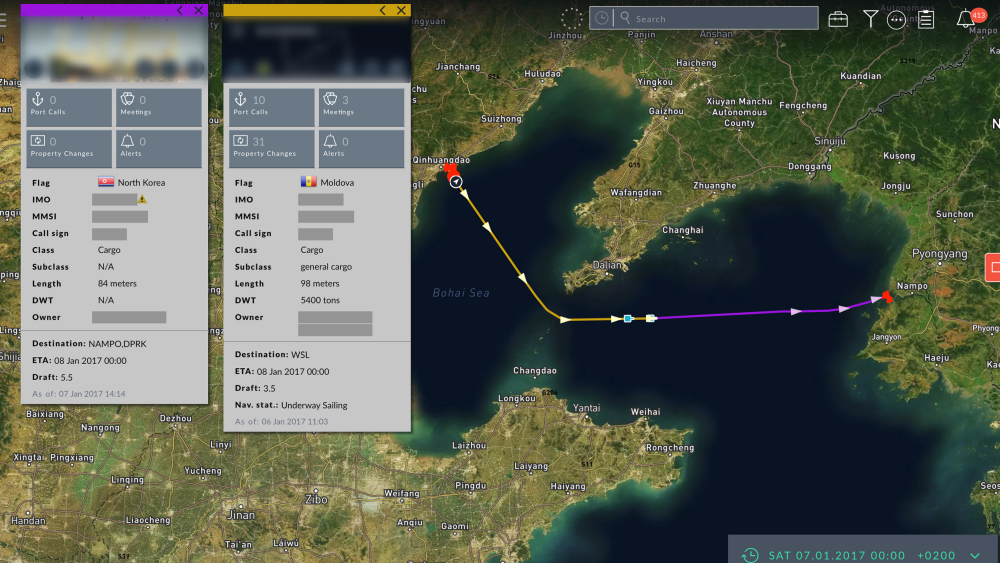The image size is (1000, 563).
Task: Click the red pin marker near Nampo
Action: pyautogui.click(x=886, y=296)
